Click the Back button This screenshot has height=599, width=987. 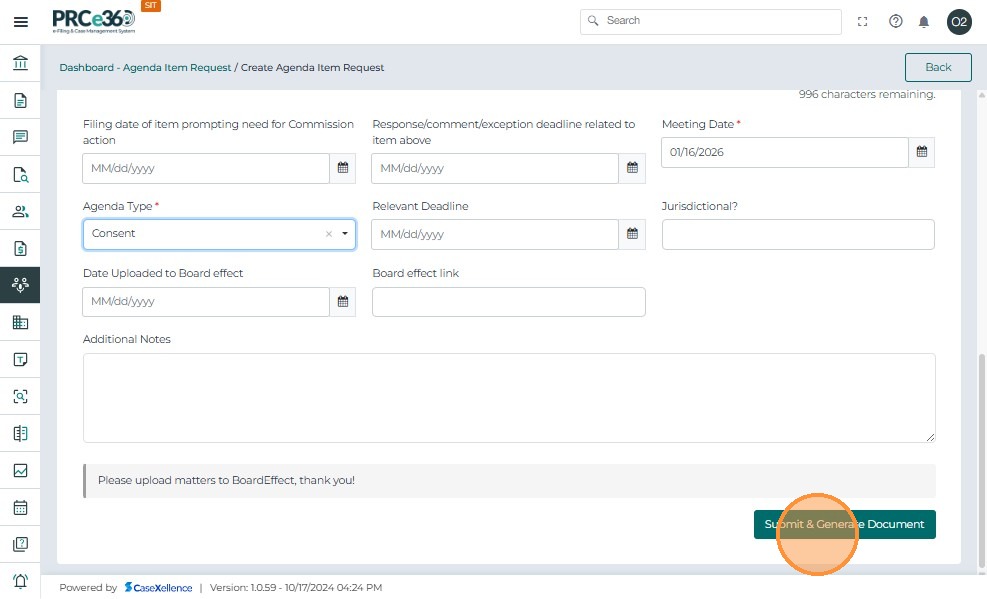(x=938, y=67)
